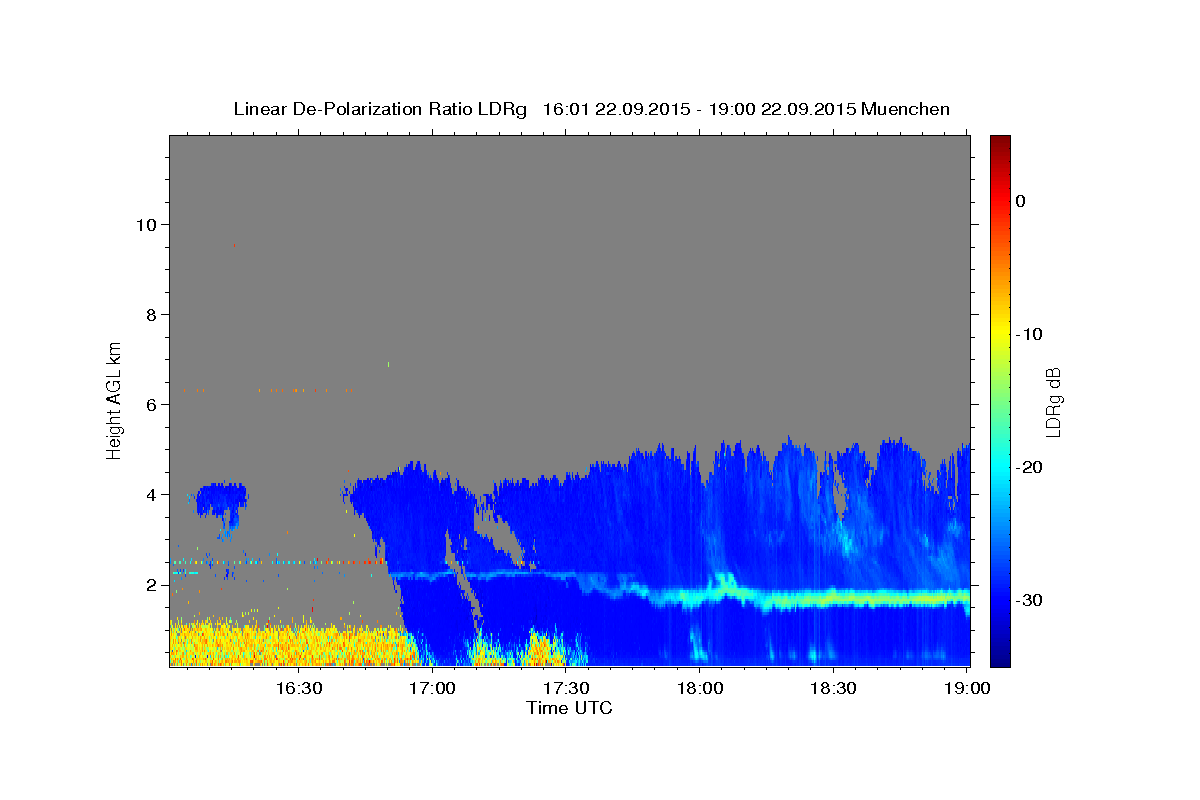Click the 17:00 time tick label

point(433,688)
